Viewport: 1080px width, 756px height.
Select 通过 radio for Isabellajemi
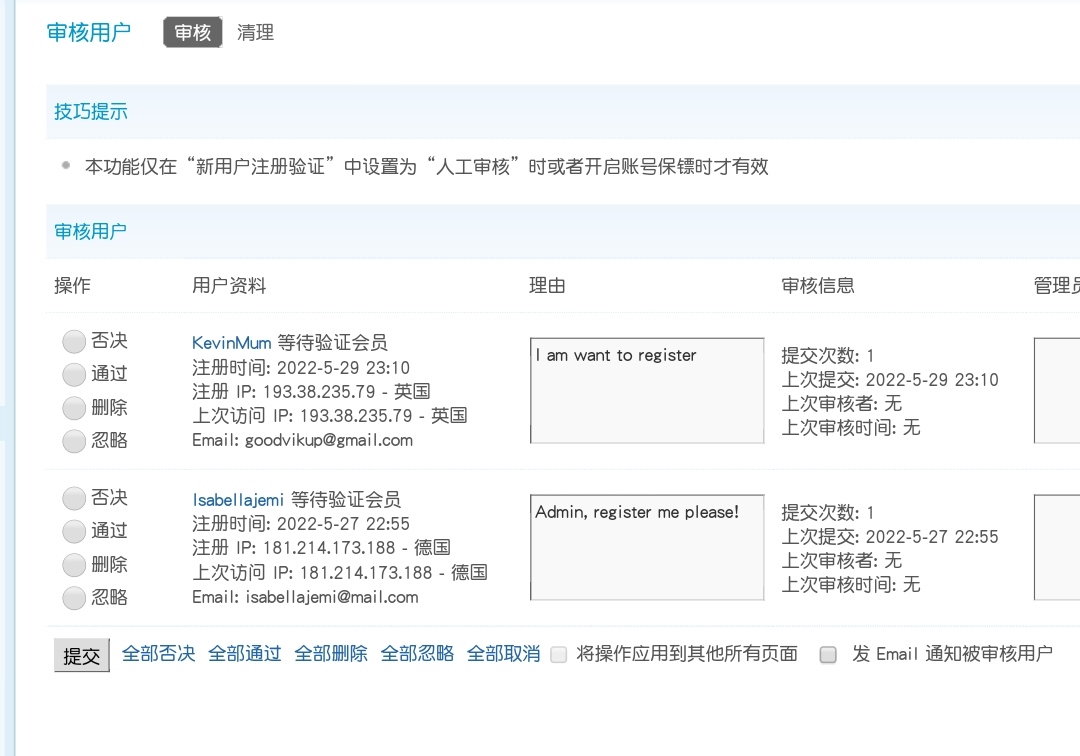[x=74, y=531]
